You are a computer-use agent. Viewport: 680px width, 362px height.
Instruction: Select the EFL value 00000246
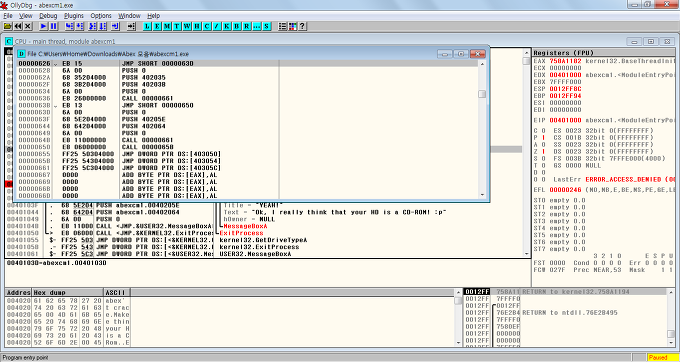(565, 189)
